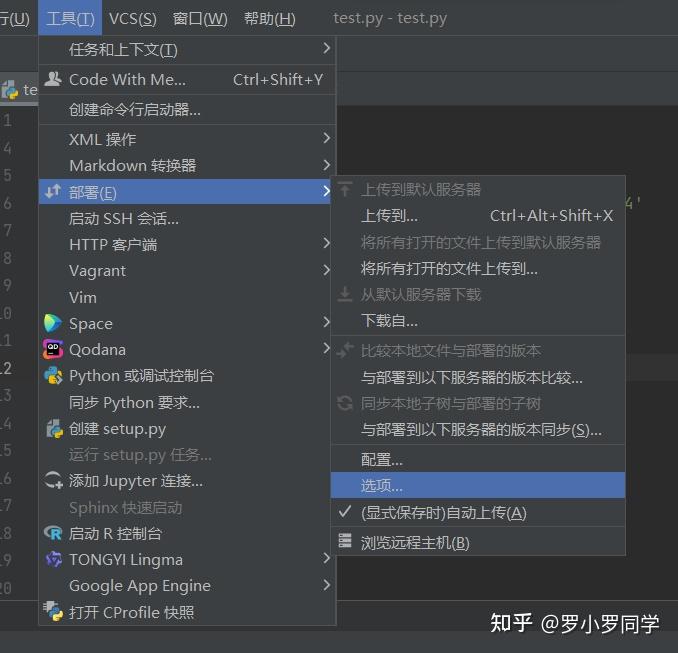Click 启动 R 控制台 entry

point(187,533)
